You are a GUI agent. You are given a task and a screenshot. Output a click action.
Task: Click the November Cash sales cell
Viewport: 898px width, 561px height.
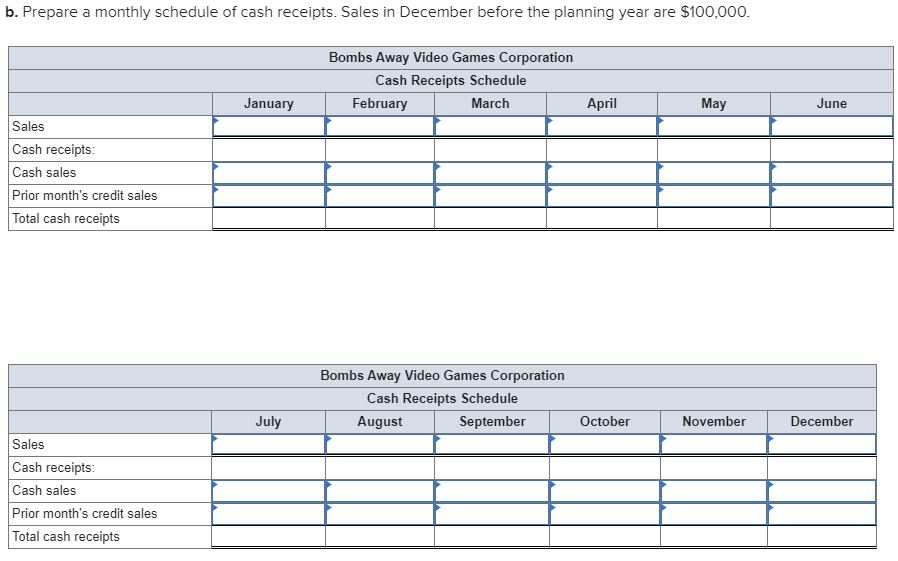(714, 490)
